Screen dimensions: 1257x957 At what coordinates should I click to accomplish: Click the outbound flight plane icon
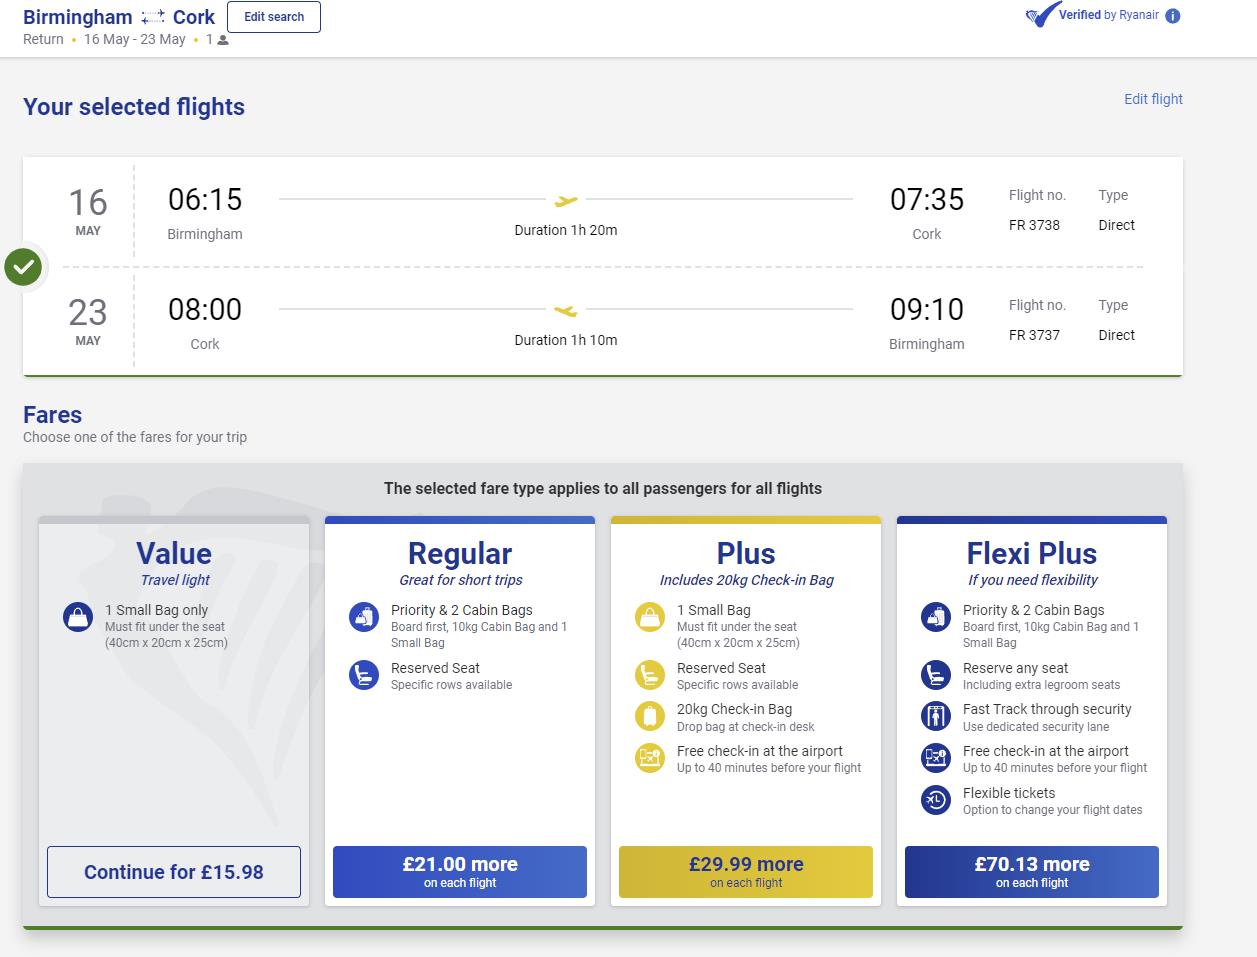click(566, 200)
